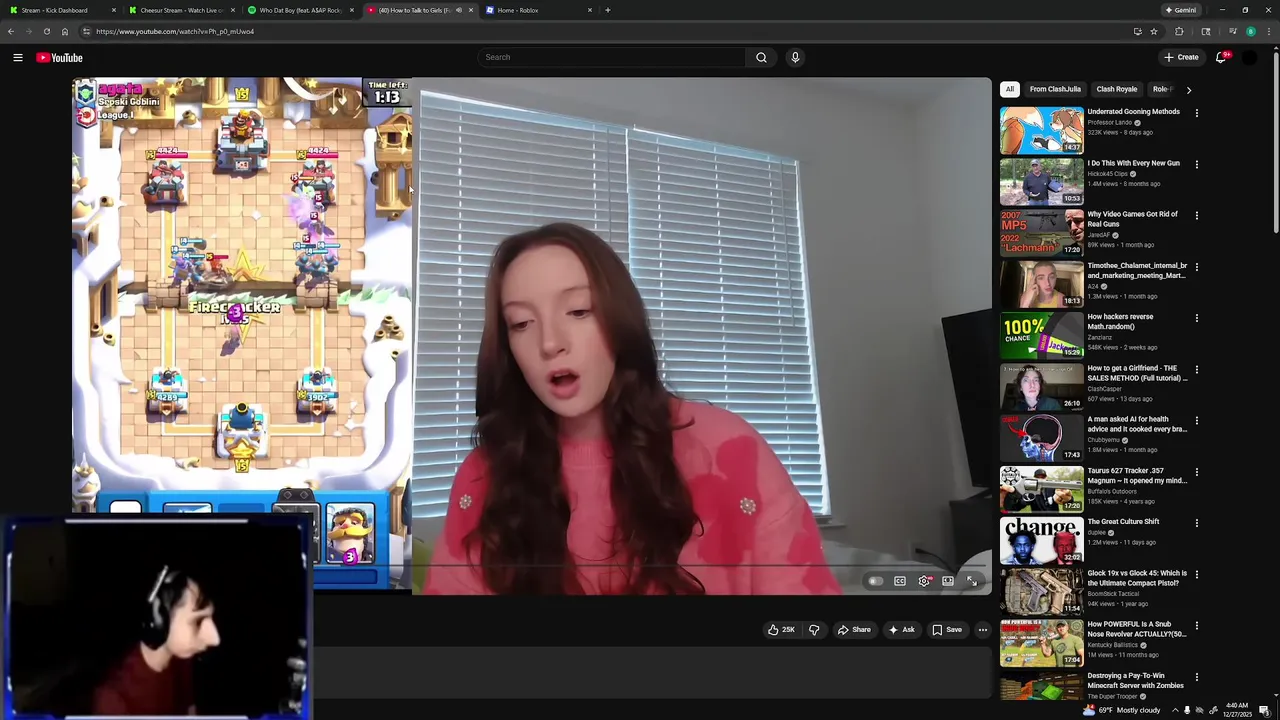Click the Ask button
This screenshot has width=1280, height=720.
[x=901, y=630]
